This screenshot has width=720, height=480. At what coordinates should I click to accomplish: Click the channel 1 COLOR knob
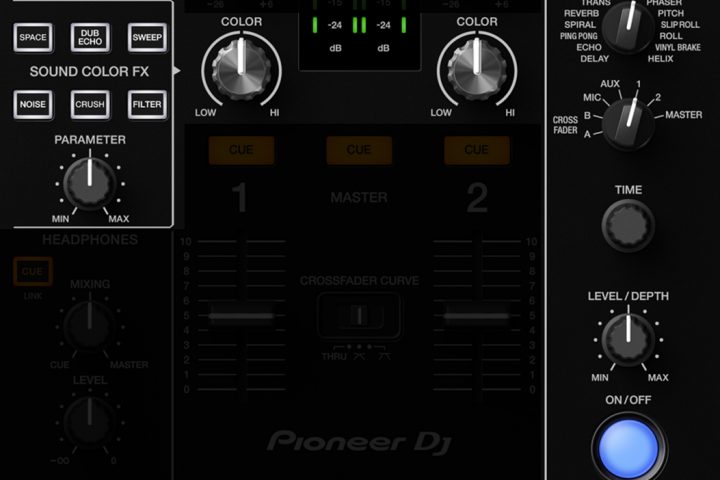239,68
